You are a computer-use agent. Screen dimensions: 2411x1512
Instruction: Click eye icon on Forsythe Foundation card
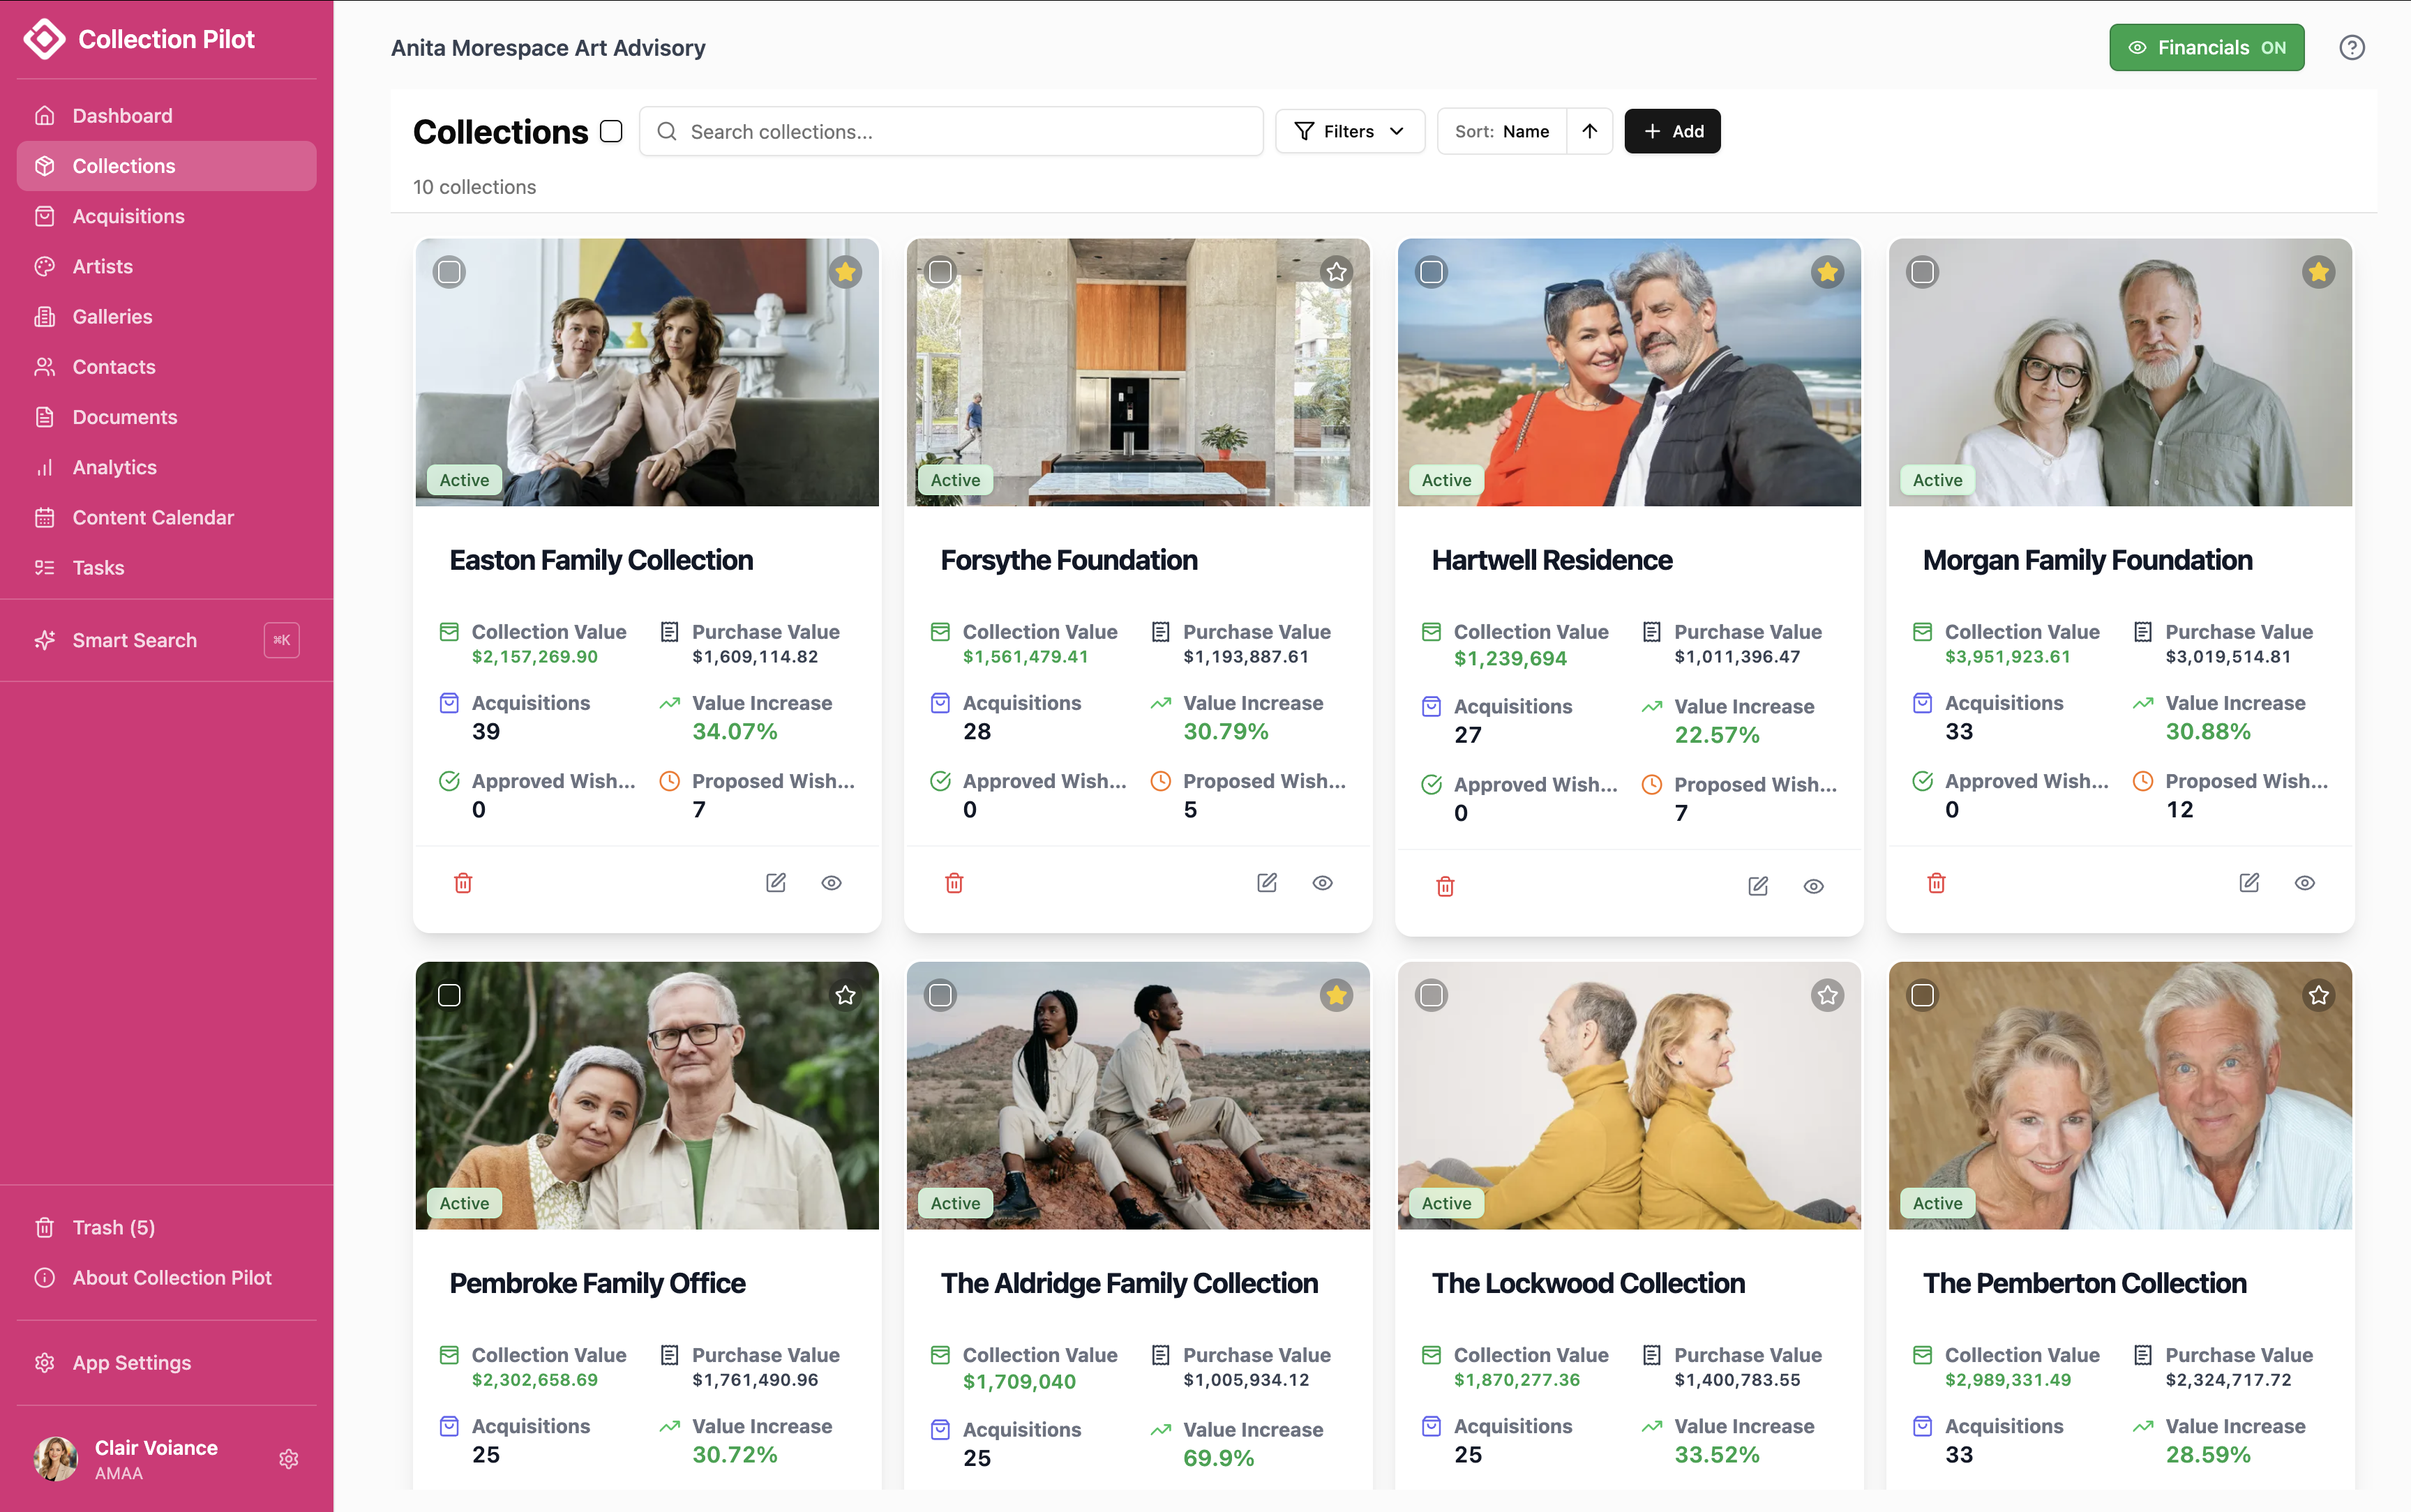point(1323,883)
